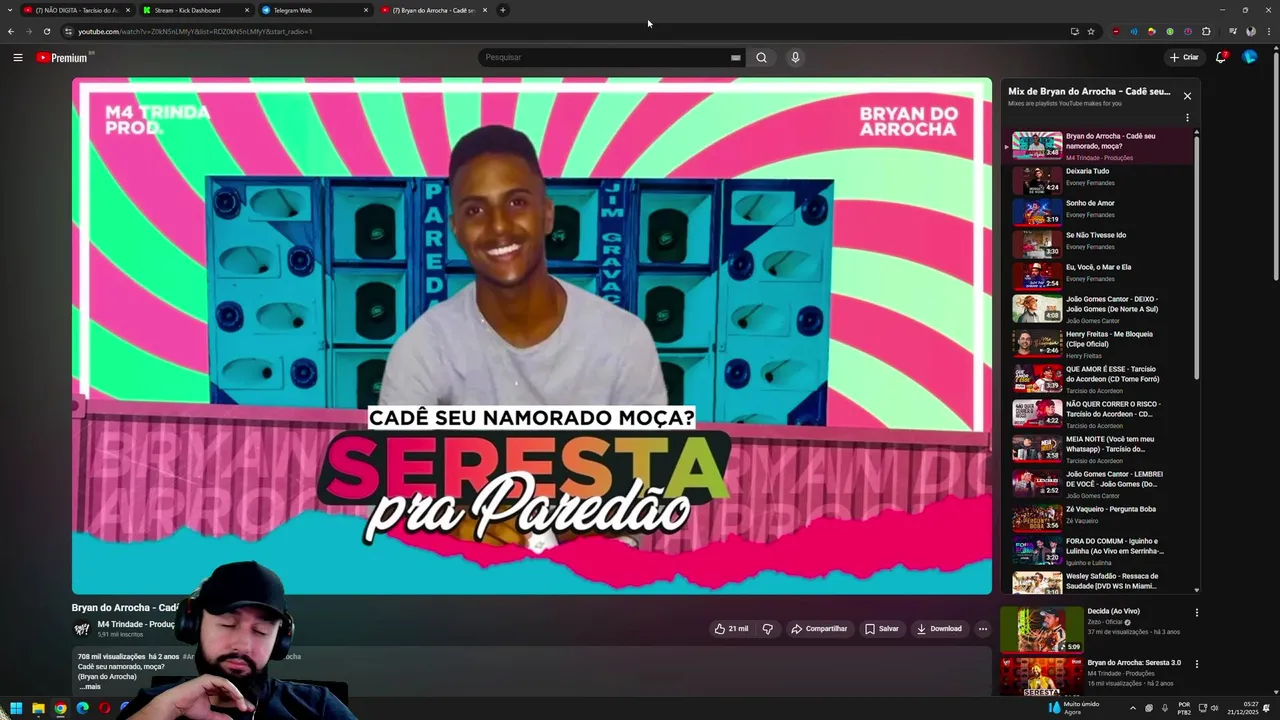1280x720 pixels.
Task: Play NÃO QUER CORRER O RISCO from mix
Action: [1100, 413]
